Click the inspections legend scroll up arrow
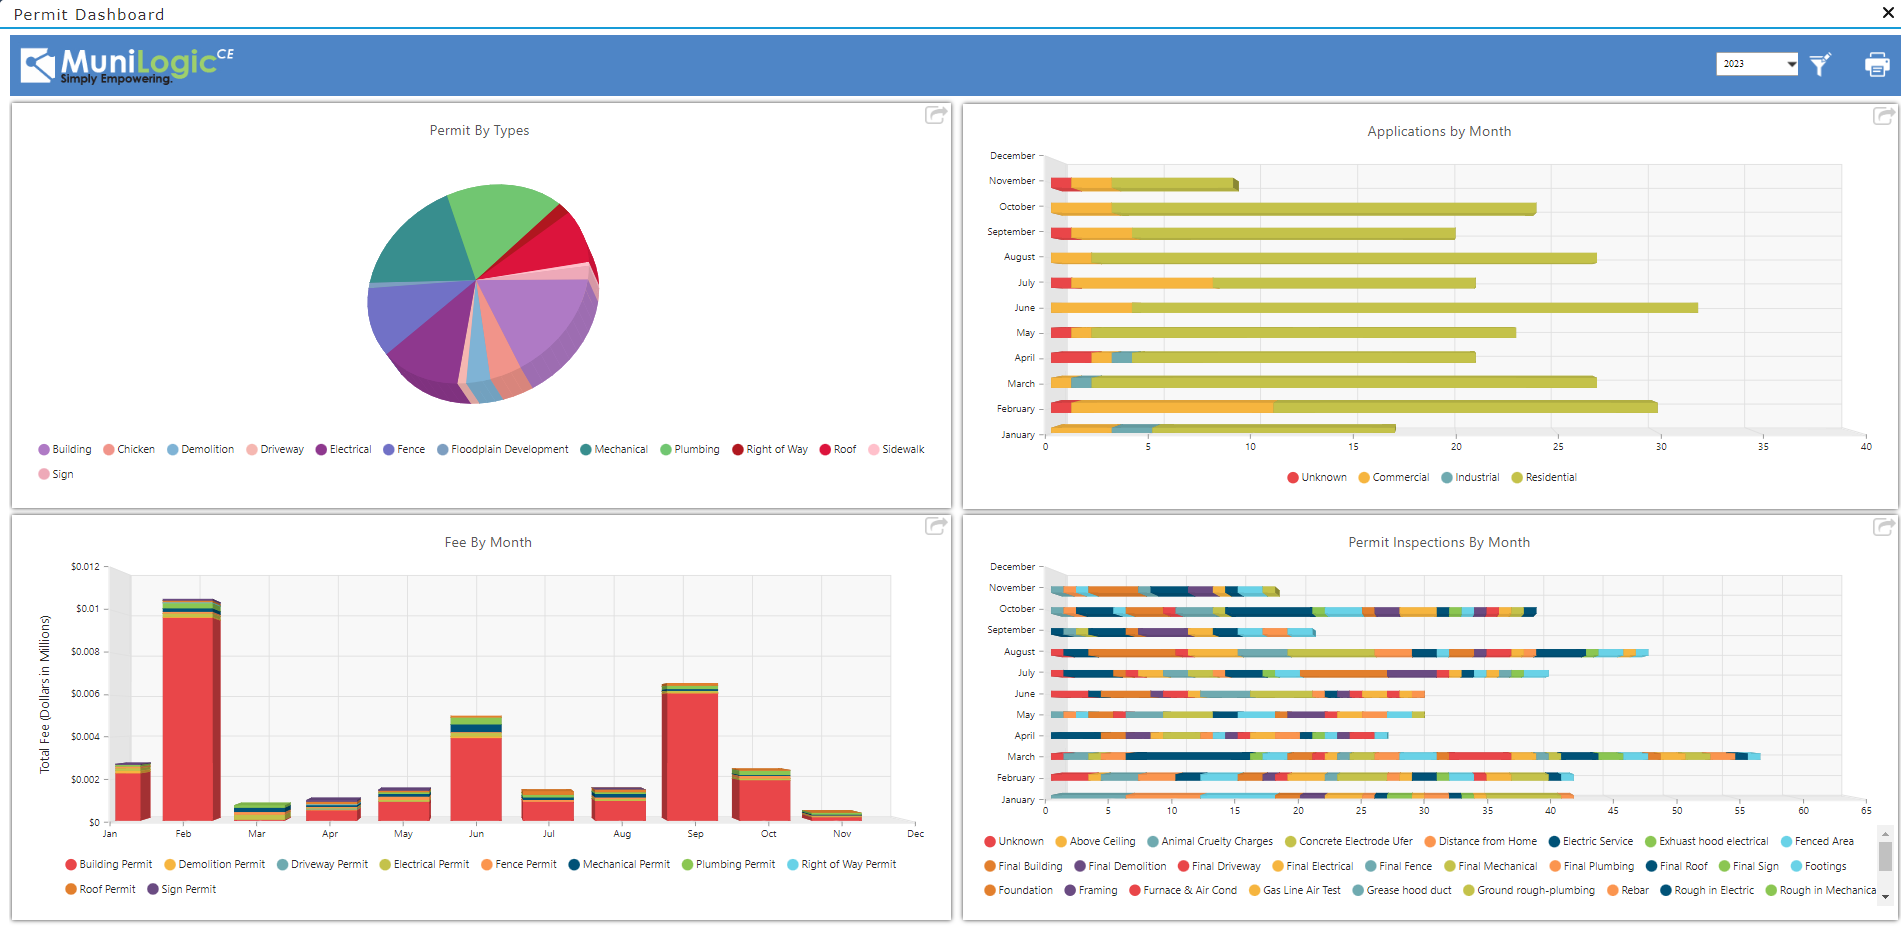Screen dimensions: 1901x942 [x=1885, y=833]
